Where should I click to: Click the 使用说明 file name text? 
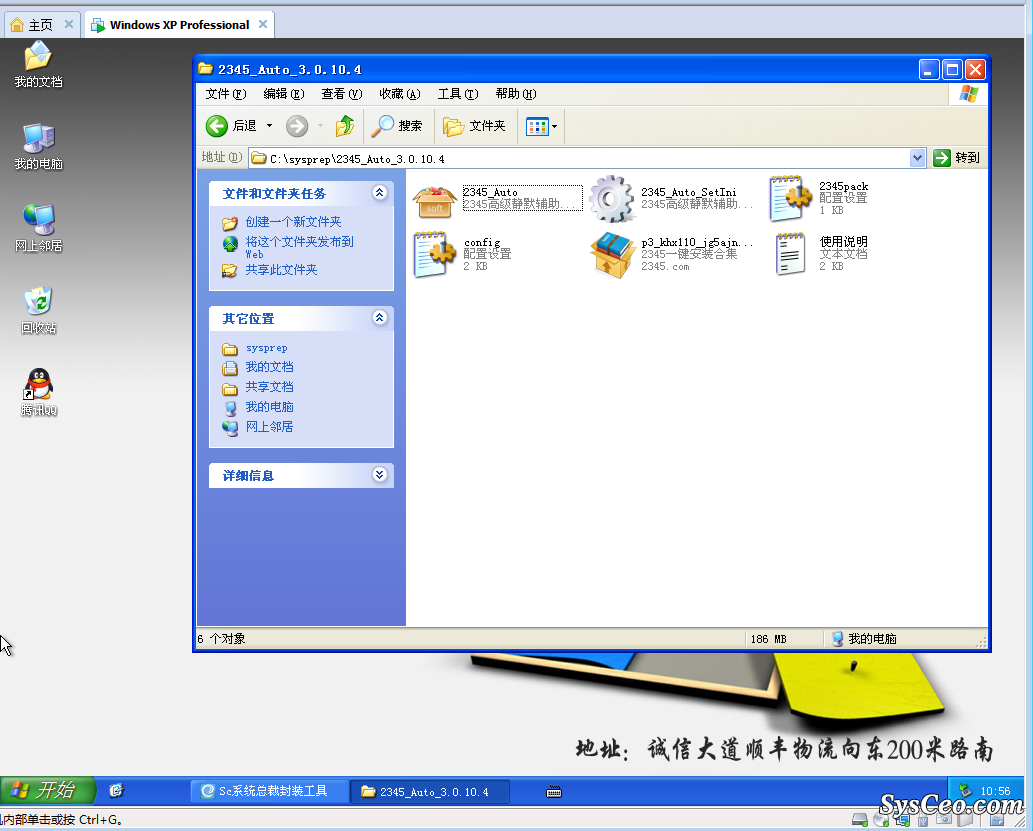tap(843, 241)
